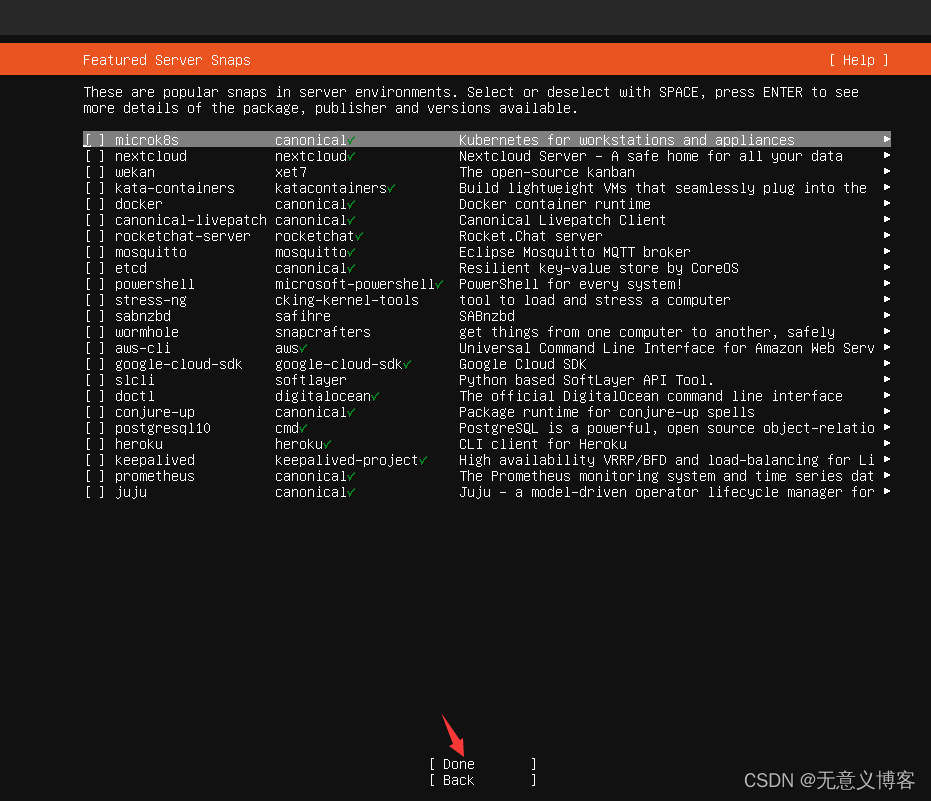Select the postgresql10 snap checkbox
Viewport: 931px width, 801px height.
click(92, 428)
